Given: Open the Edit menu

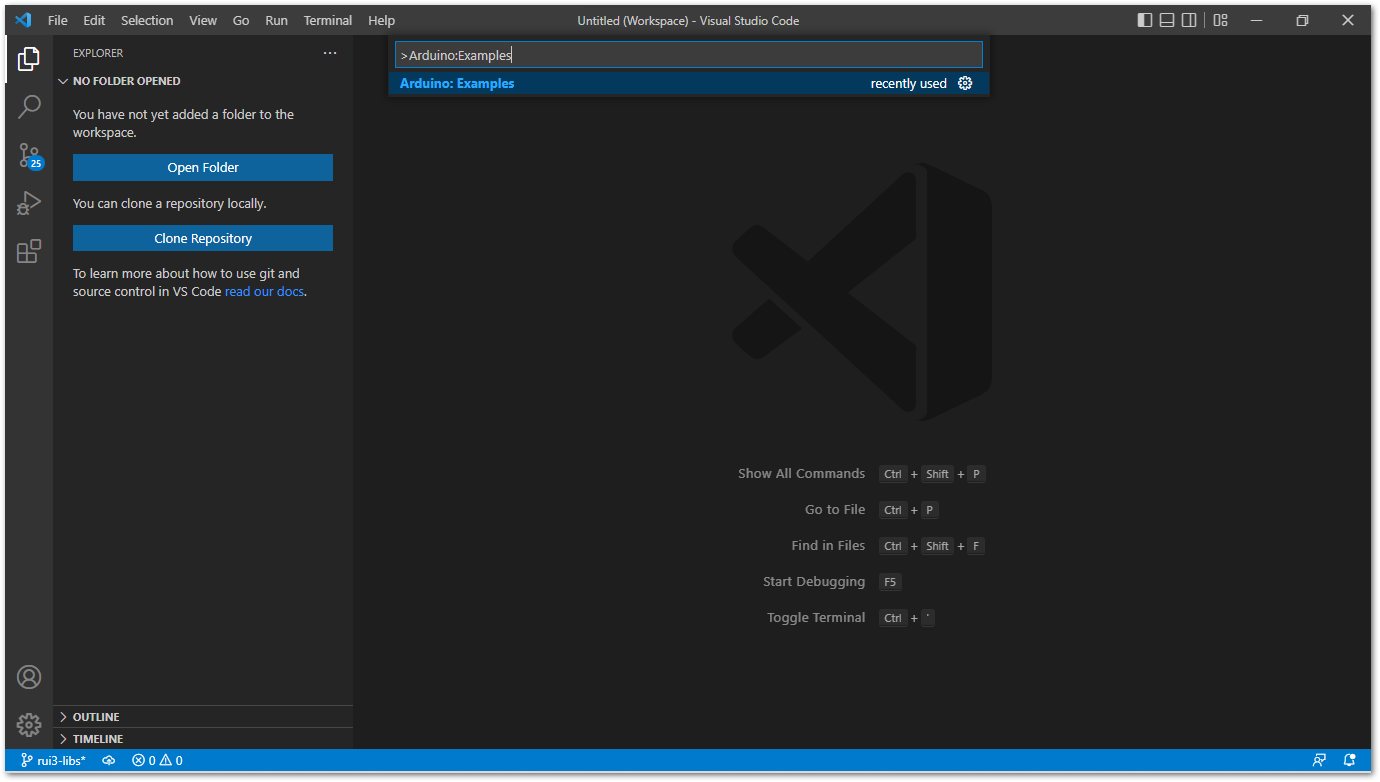Looking at the screenshot, I should pyautogui.click(x=94, y=20).
